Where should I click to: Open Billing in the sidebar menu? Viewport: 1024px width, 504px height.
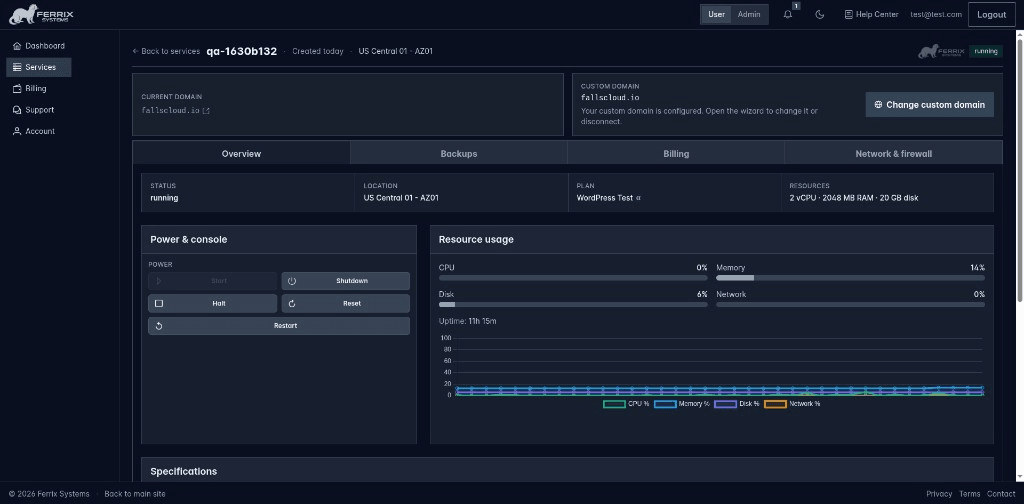coord(39,89)
